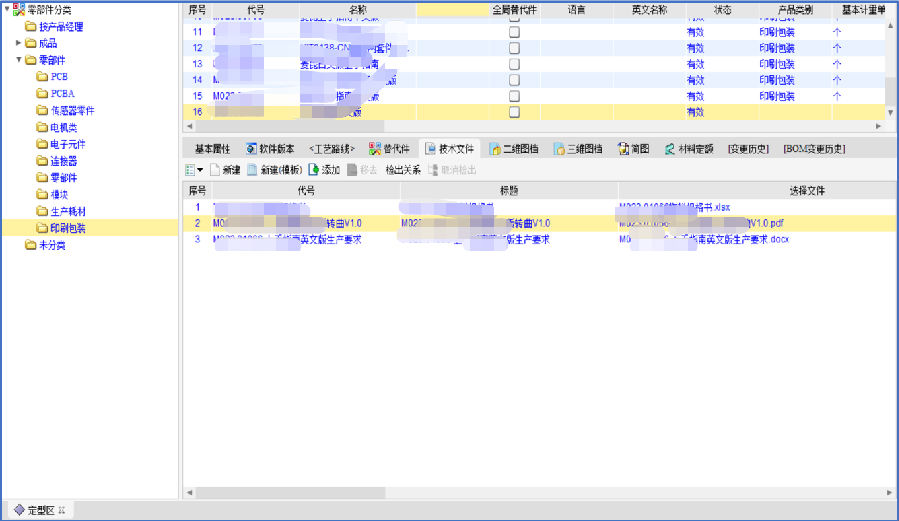Toggle the 全局替代件 checkbox in row 13
This screenshot has width=899, height=521.
[514, 64]
